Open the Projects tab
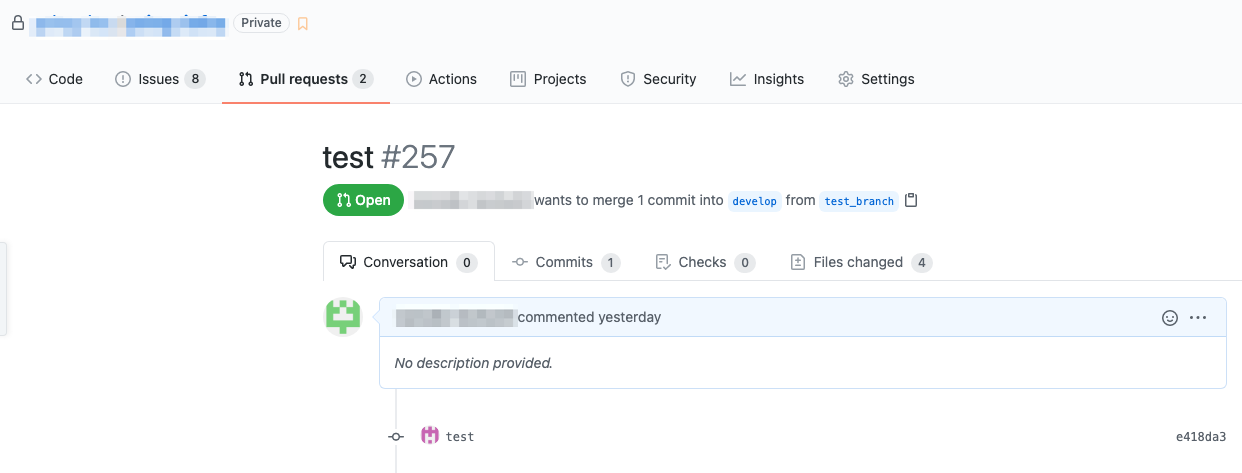This screenshot has height=473, width=1242. (548, 79)
